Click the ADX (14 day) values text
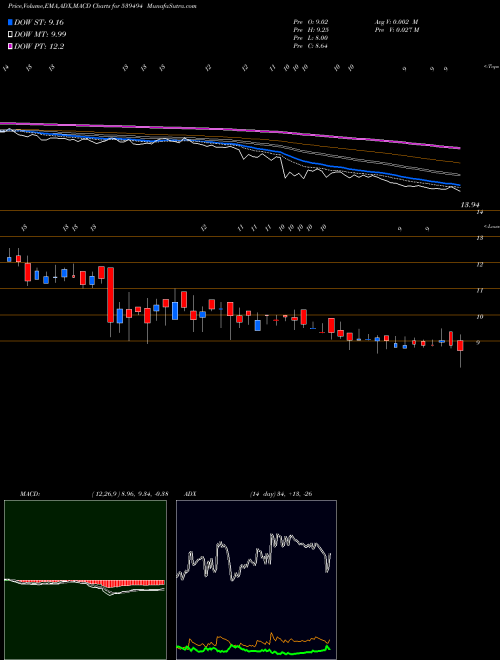 280,494
